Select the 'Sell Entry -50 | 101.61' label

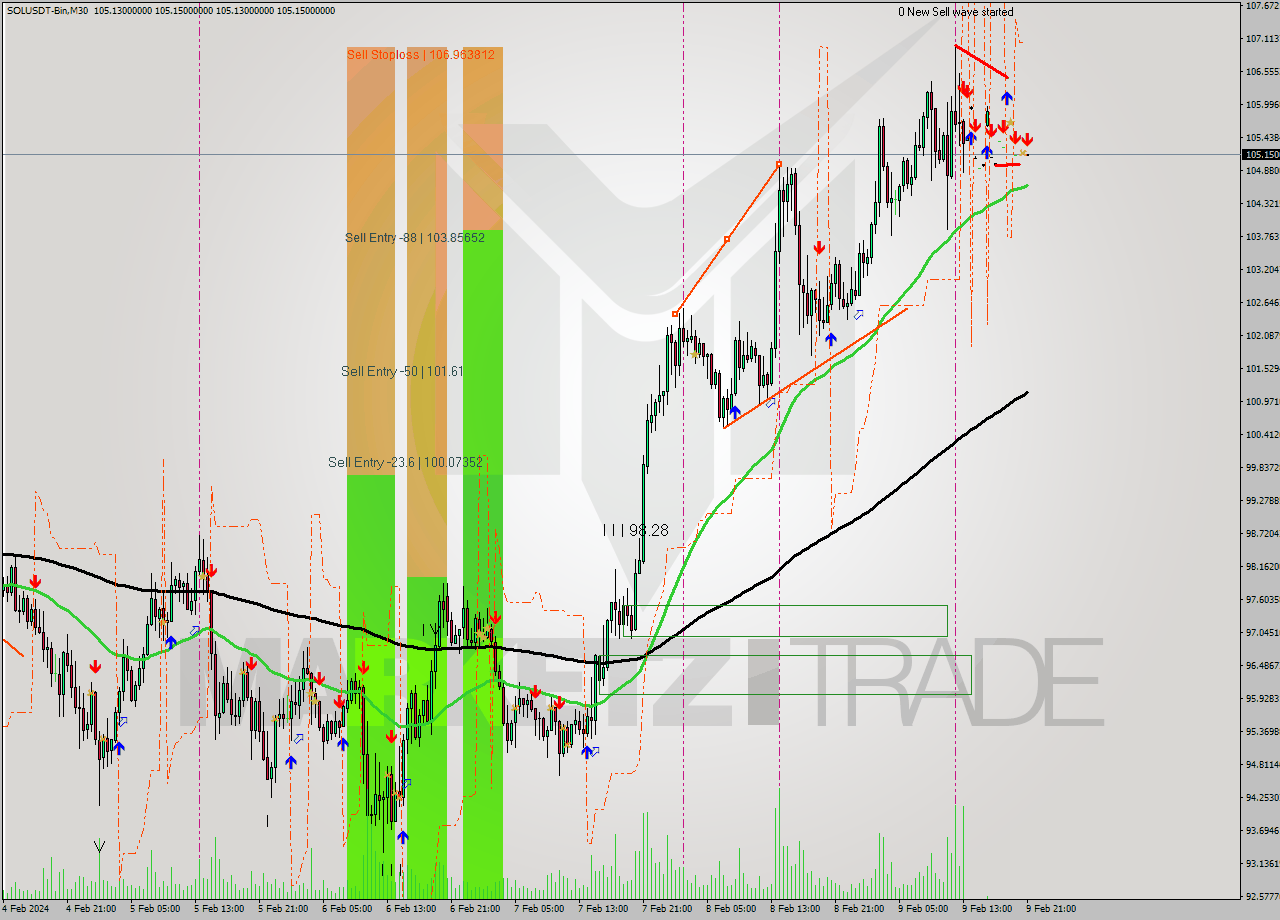[x=402, y=371]
